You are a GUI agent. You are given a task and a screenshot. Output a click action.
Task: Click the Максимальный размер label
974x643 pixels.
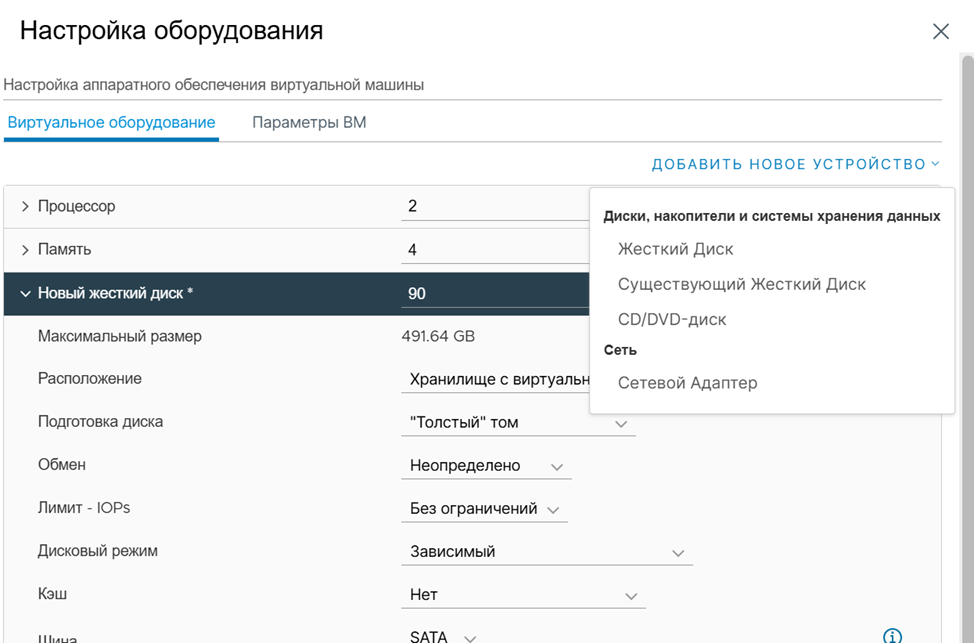pos(120,336)
